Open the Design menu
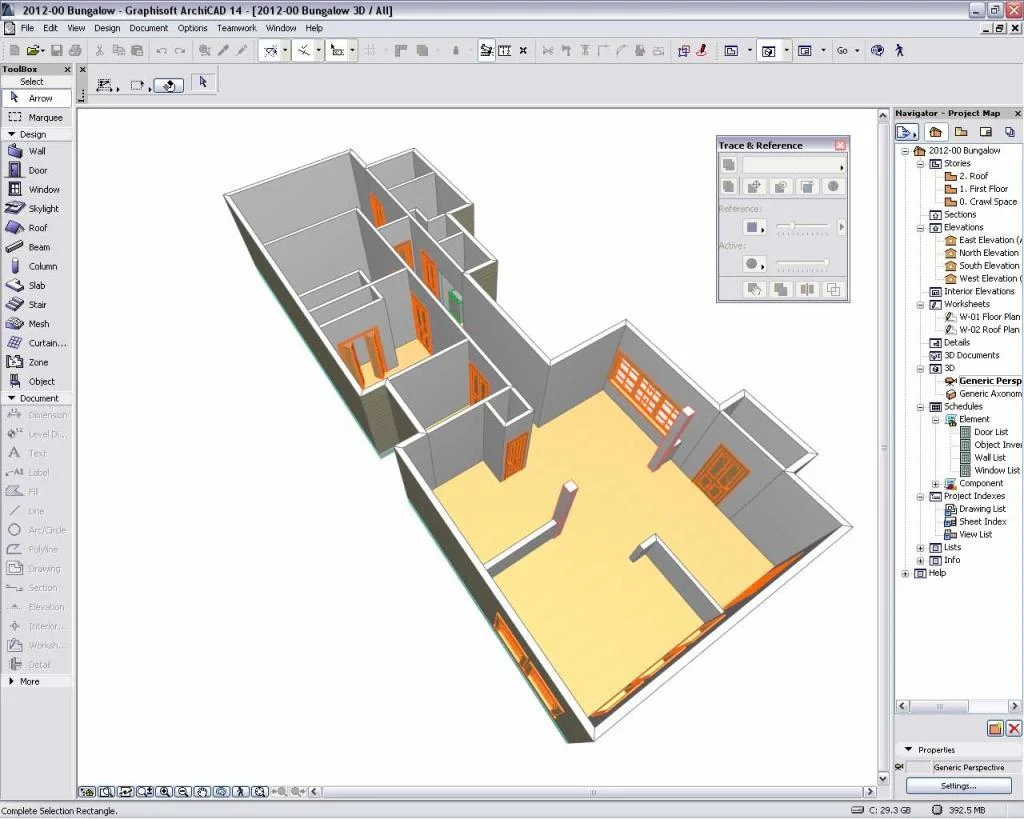1024x819 pixels. (x=107, y=28)
